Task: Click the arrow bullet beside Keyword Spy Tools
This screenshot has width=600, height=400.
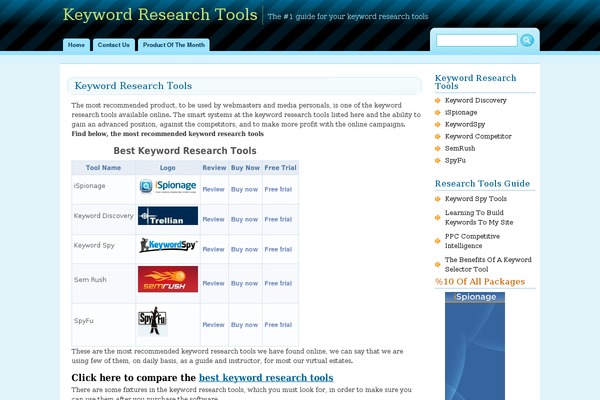Action: click(438, 199)
